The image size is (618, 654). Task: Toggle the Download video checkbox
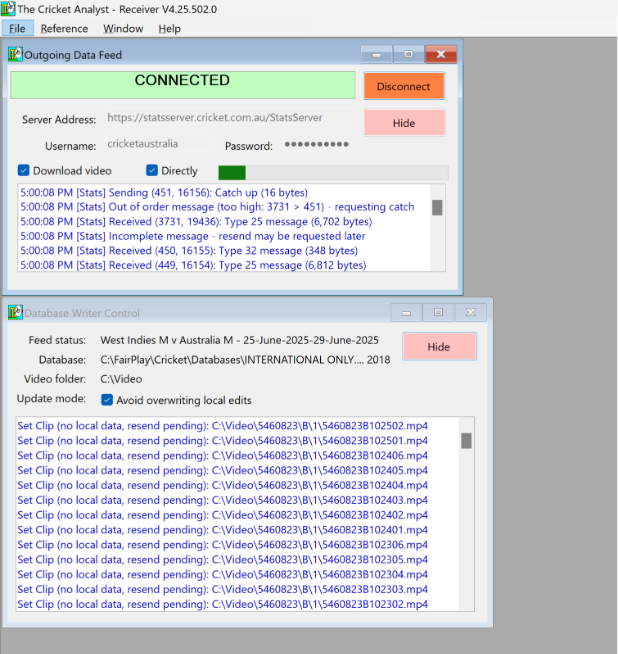coord(23,171)
